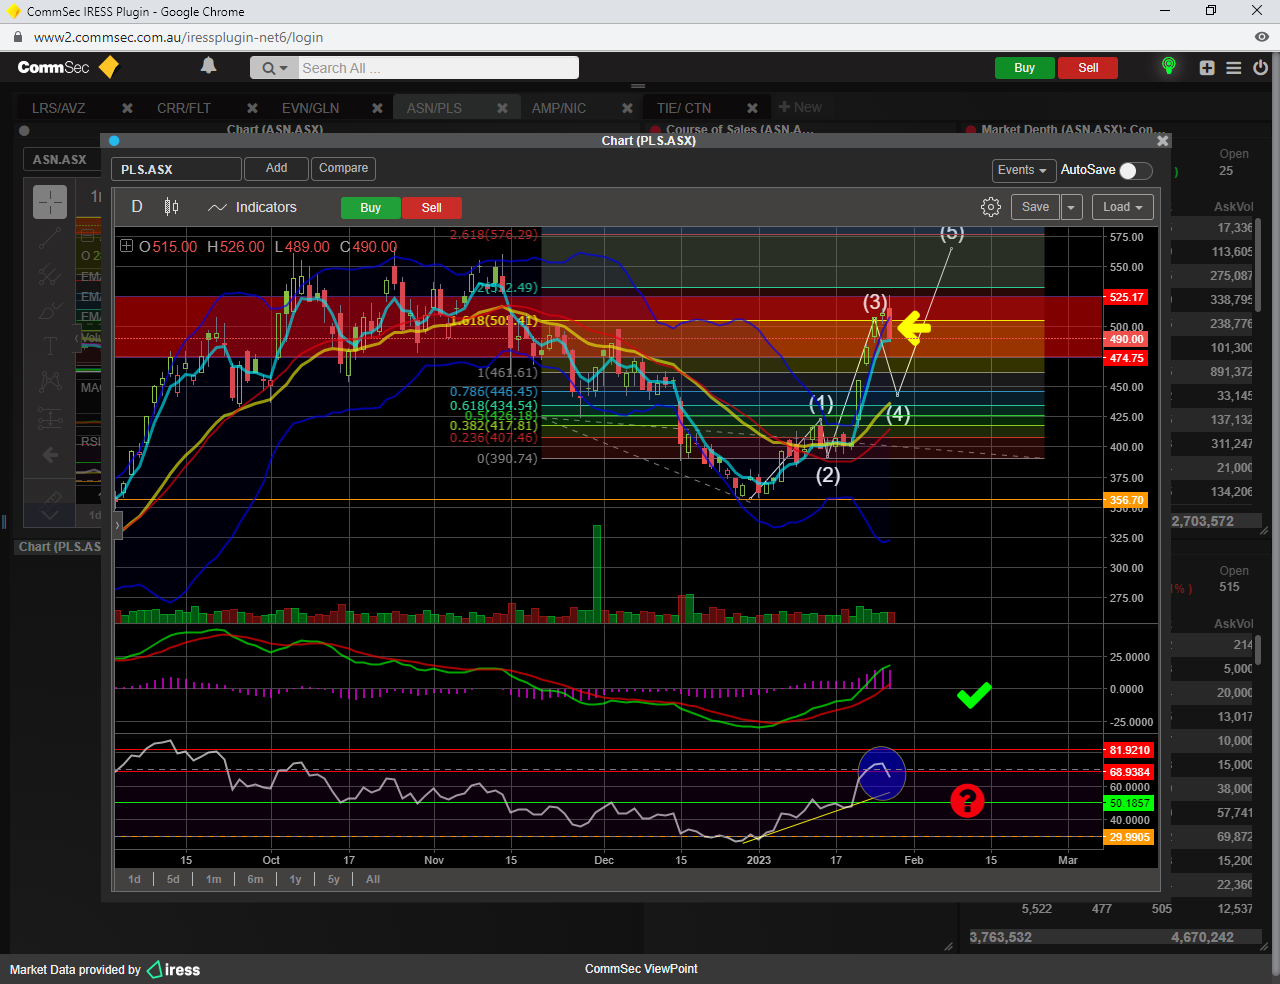
Task: Close the PLS.ASX chart popup
Action: click(1162, 141)
